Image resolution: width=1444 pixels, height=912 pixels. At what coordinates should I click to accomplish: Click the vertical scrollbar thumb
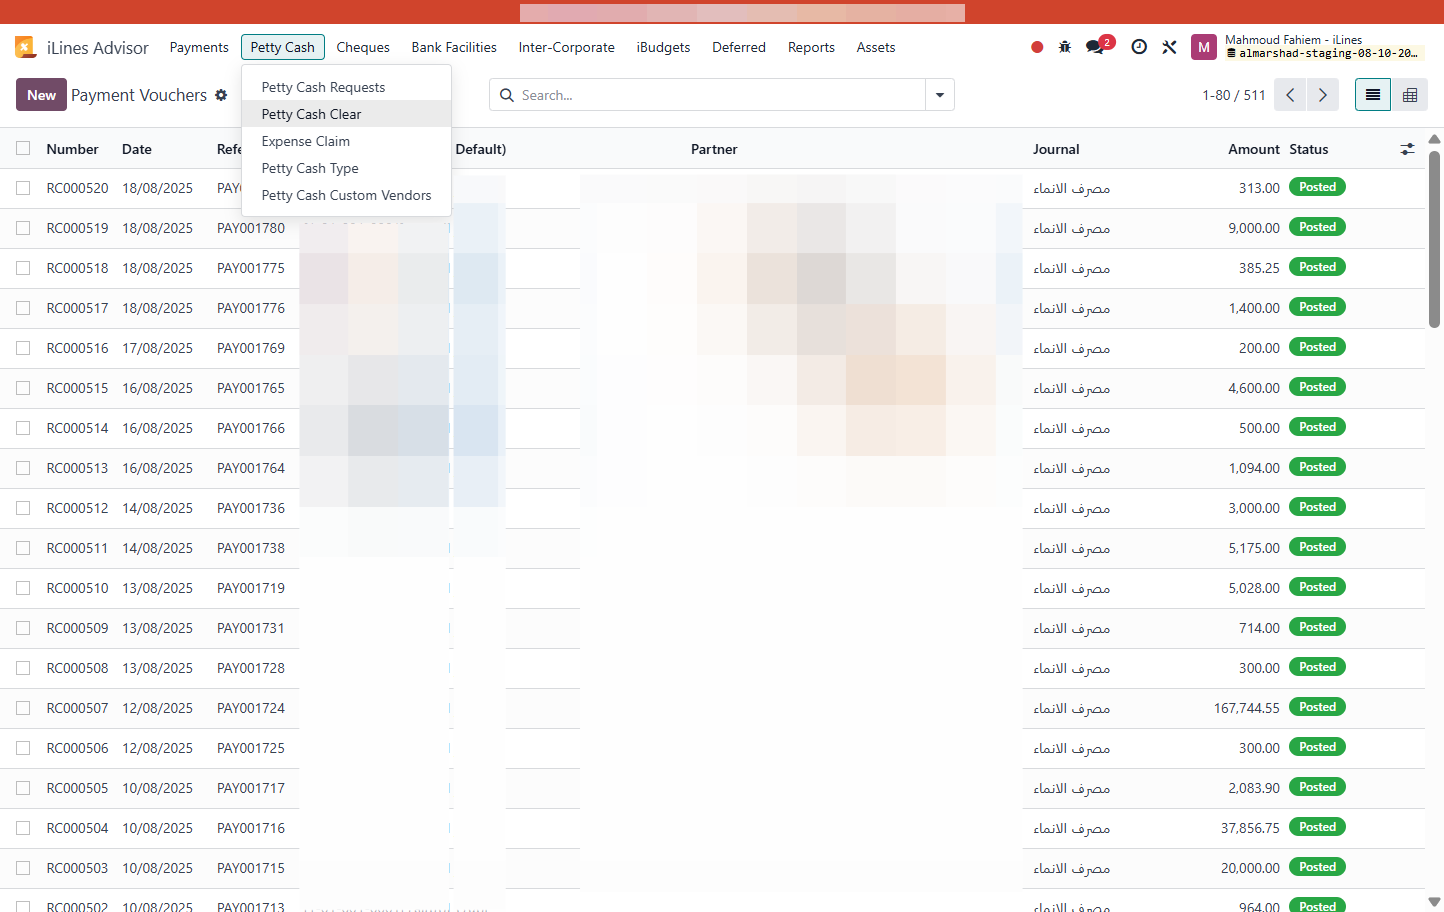point(1434,239)
